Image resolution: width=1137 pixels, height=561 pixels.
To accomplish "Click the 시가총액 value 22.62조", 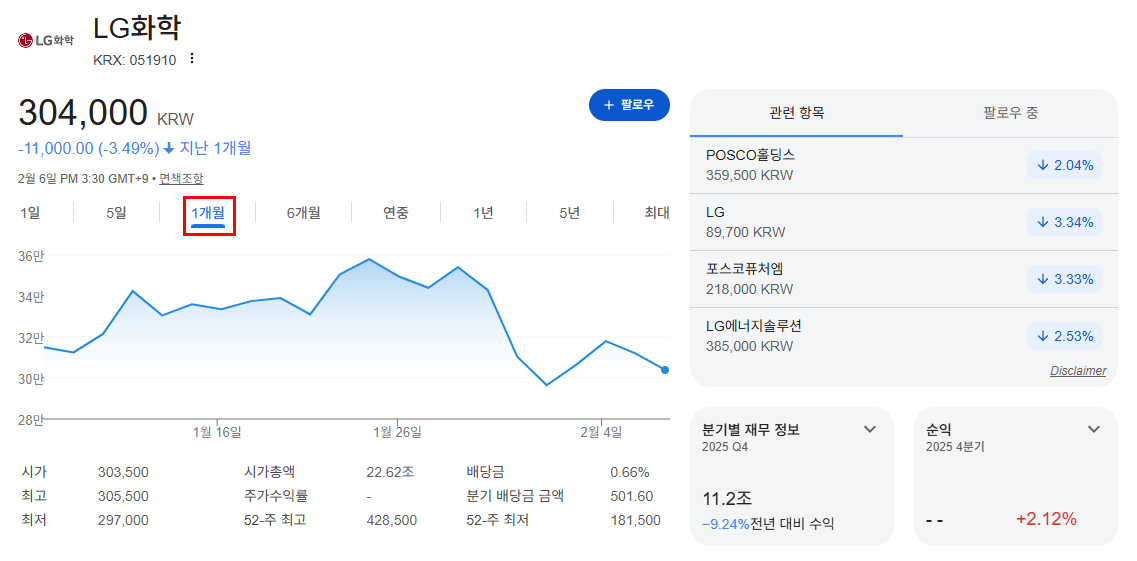I will 390,473.
